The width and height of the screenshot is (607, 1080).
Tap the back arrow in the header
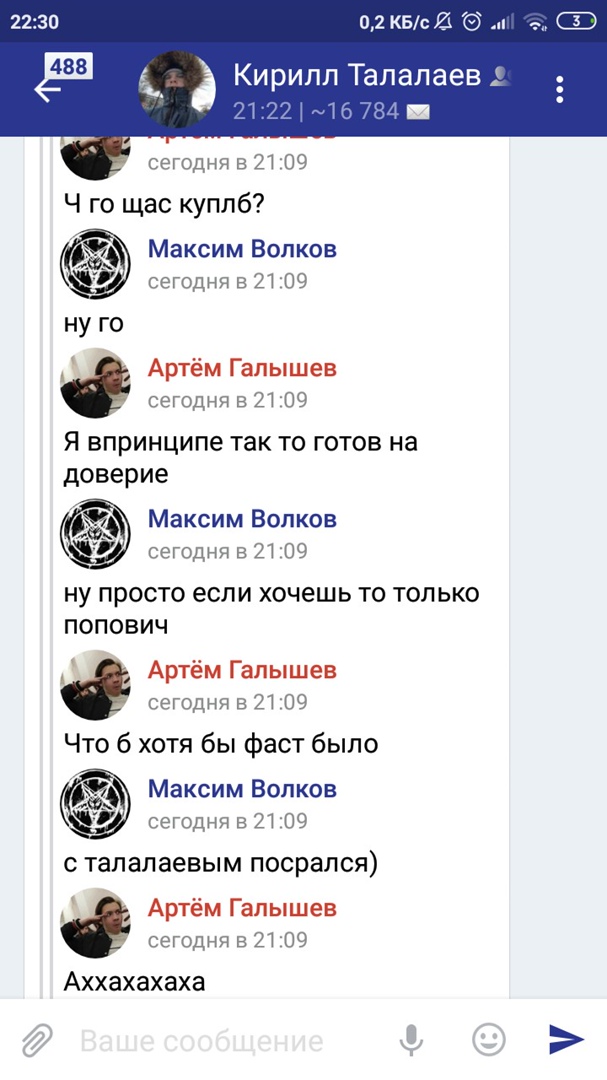[48, 91]
